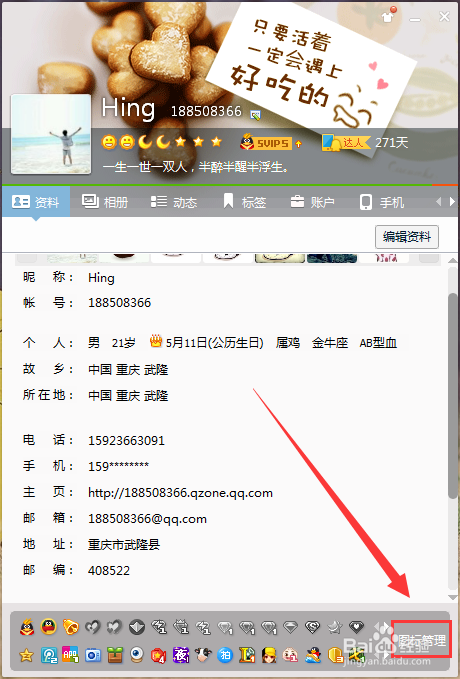This screenshot has height=679, width=460.
Task: Click the 达人 badge icon
Action: [346, 142]
